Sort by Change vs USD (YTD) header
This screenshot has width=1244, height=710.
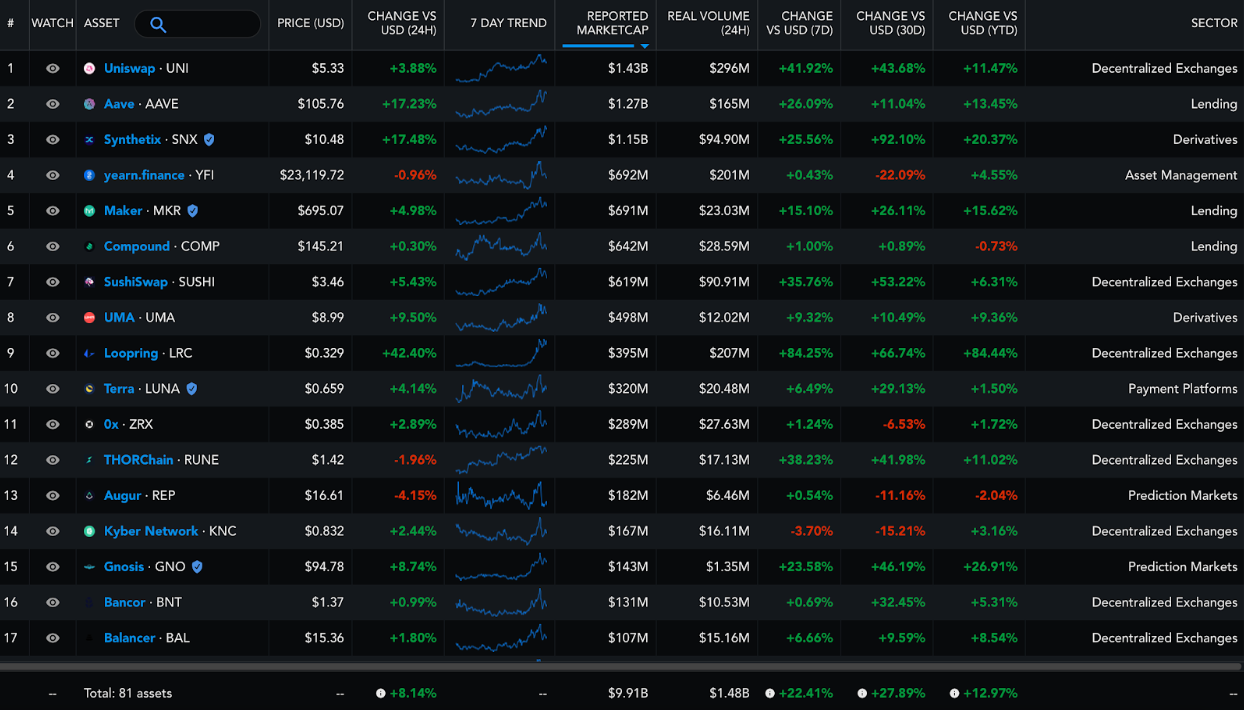[982, 23]
